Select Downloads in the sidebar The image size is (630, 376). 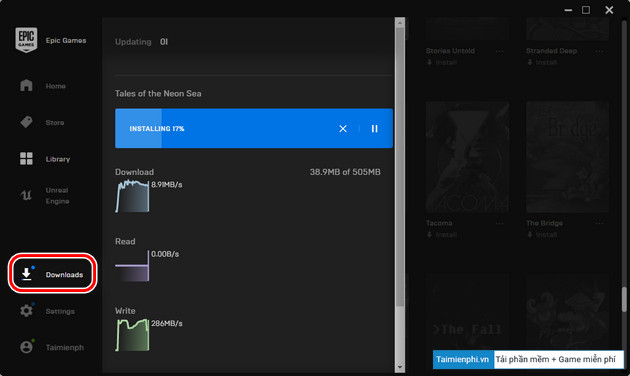[x=64, y=275]
